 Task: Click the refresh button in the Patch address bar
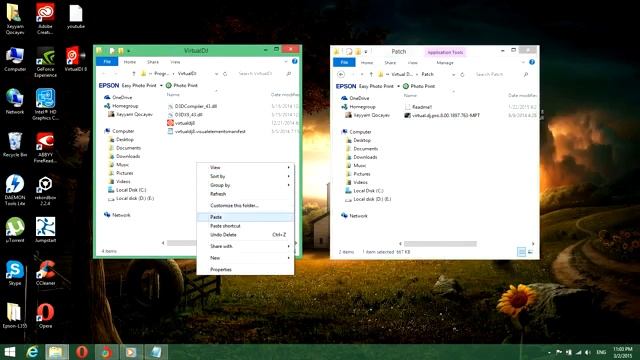[462, 75]
